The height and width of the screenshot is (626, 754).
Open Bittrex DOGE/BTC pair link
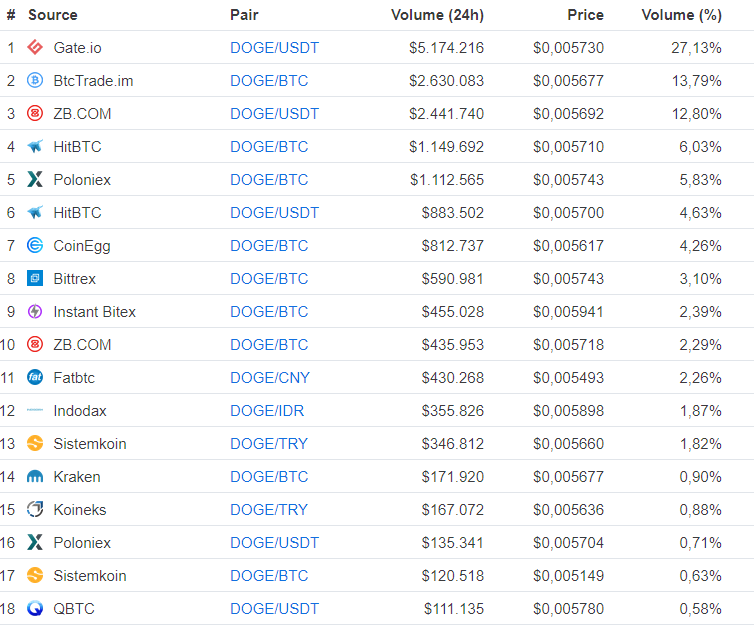point(269,279)
